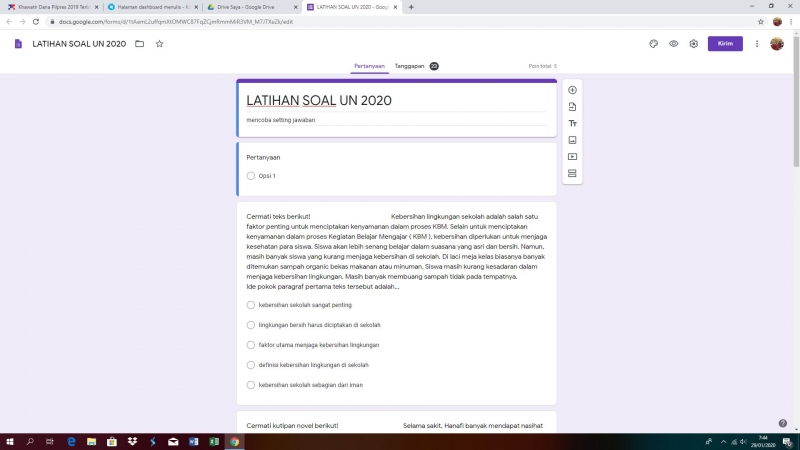
Task: Switch to the Tanggapan tab
Action: (x=409, y=66)
